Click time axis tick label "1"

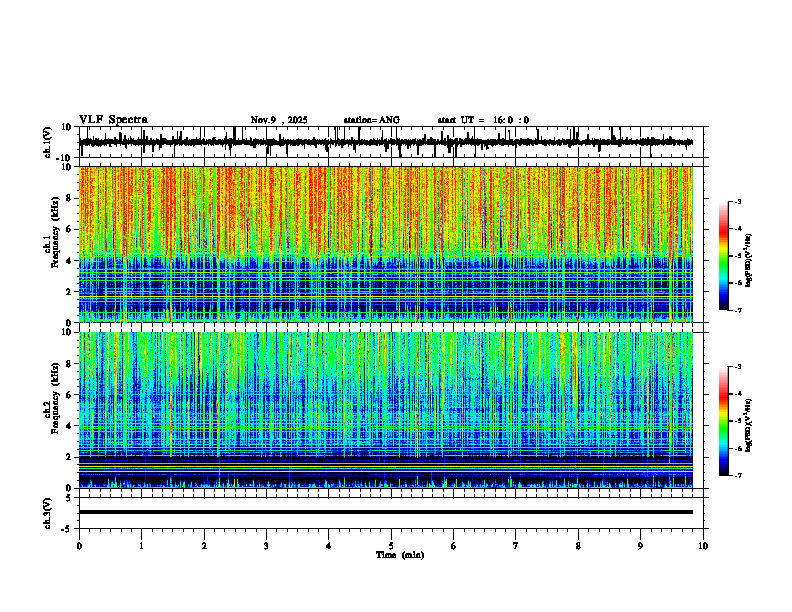(x=141, y=546)
